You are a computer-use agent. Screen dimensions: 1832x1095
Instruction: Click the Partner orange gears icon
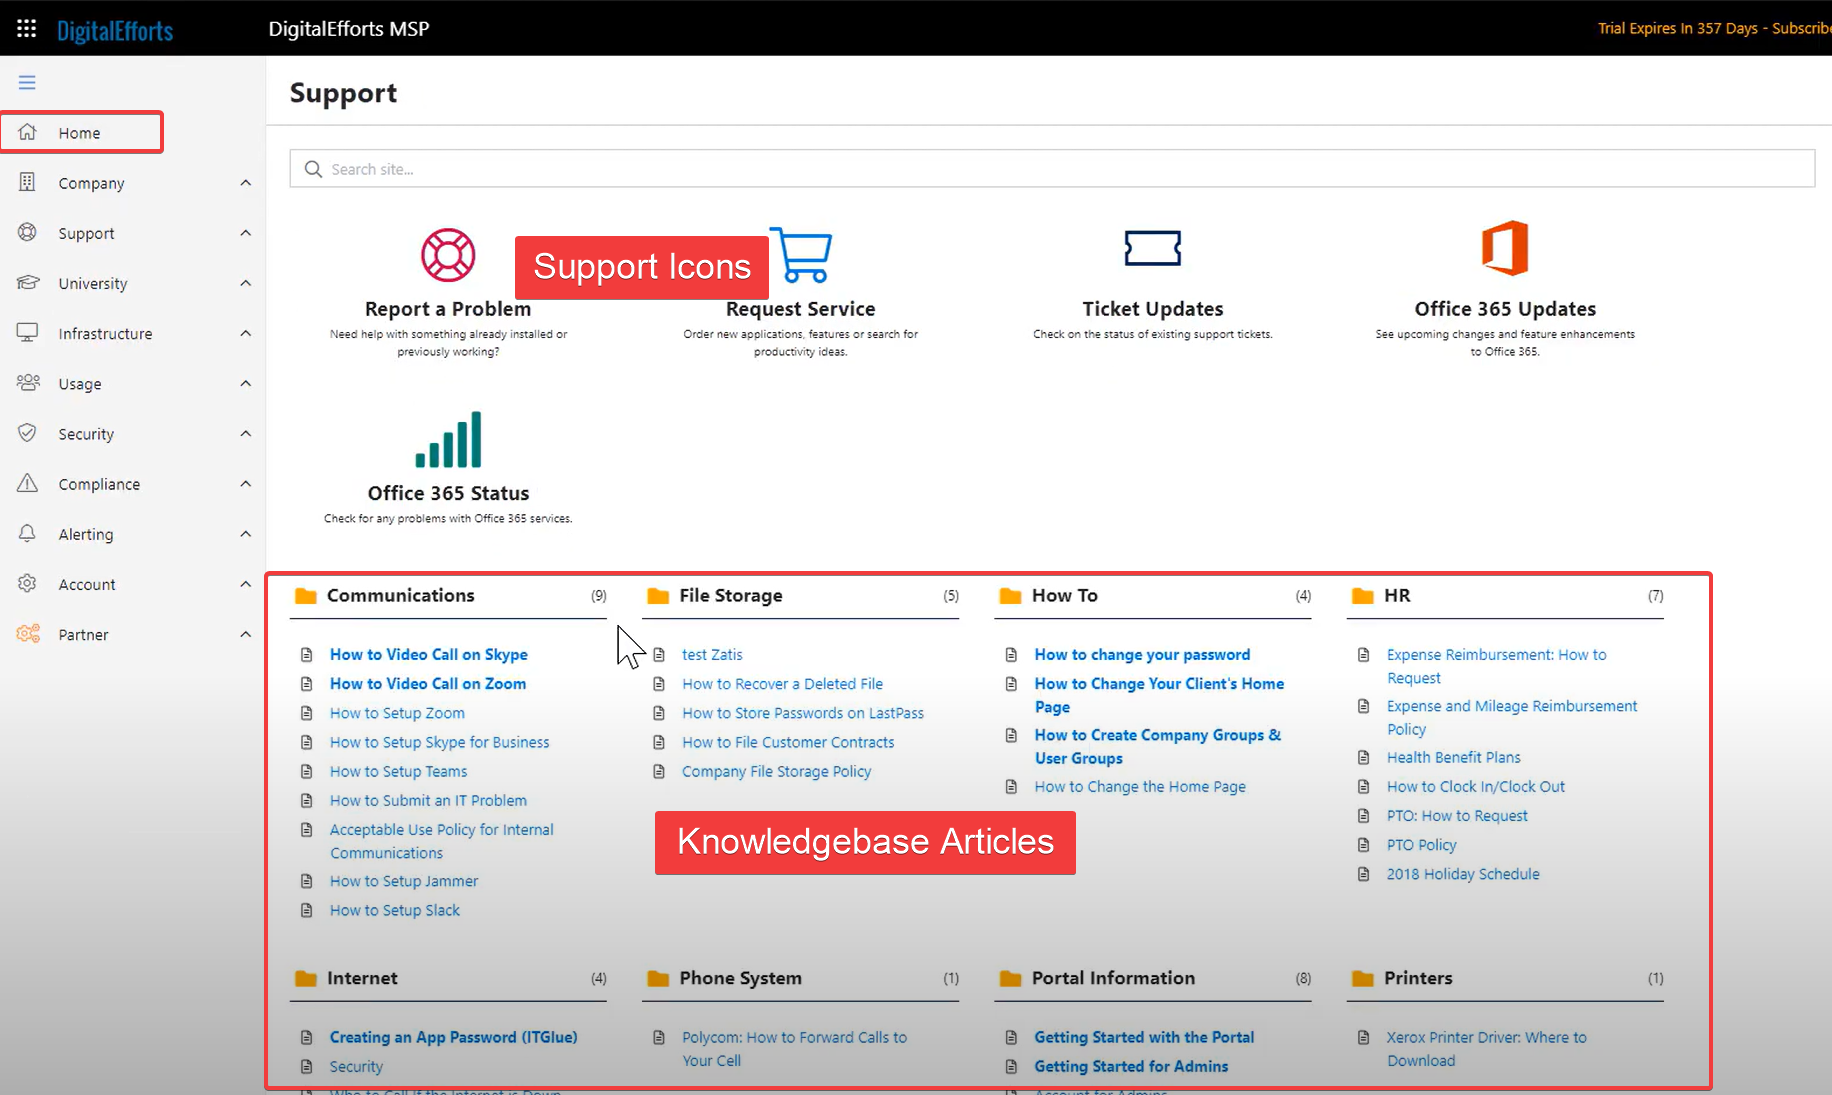[x=28, y=633]
